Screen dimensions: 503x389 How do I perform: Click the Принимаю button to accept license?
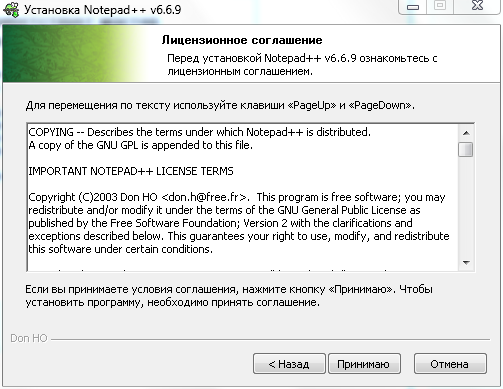[364, 364]
